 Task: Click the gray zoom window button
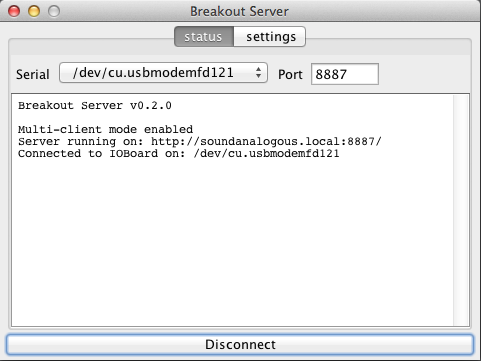[x=54, y=11]
